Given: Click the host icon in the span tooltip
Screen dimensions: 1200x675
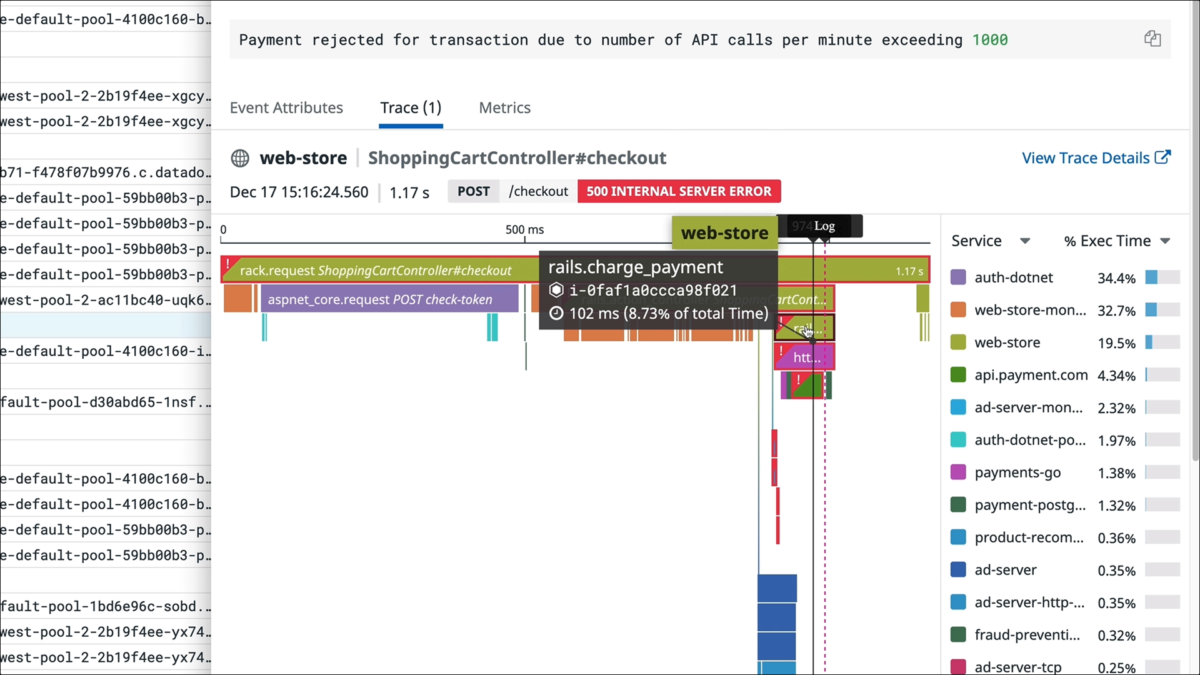Looking at the screenshot, I should coord(557,291).
